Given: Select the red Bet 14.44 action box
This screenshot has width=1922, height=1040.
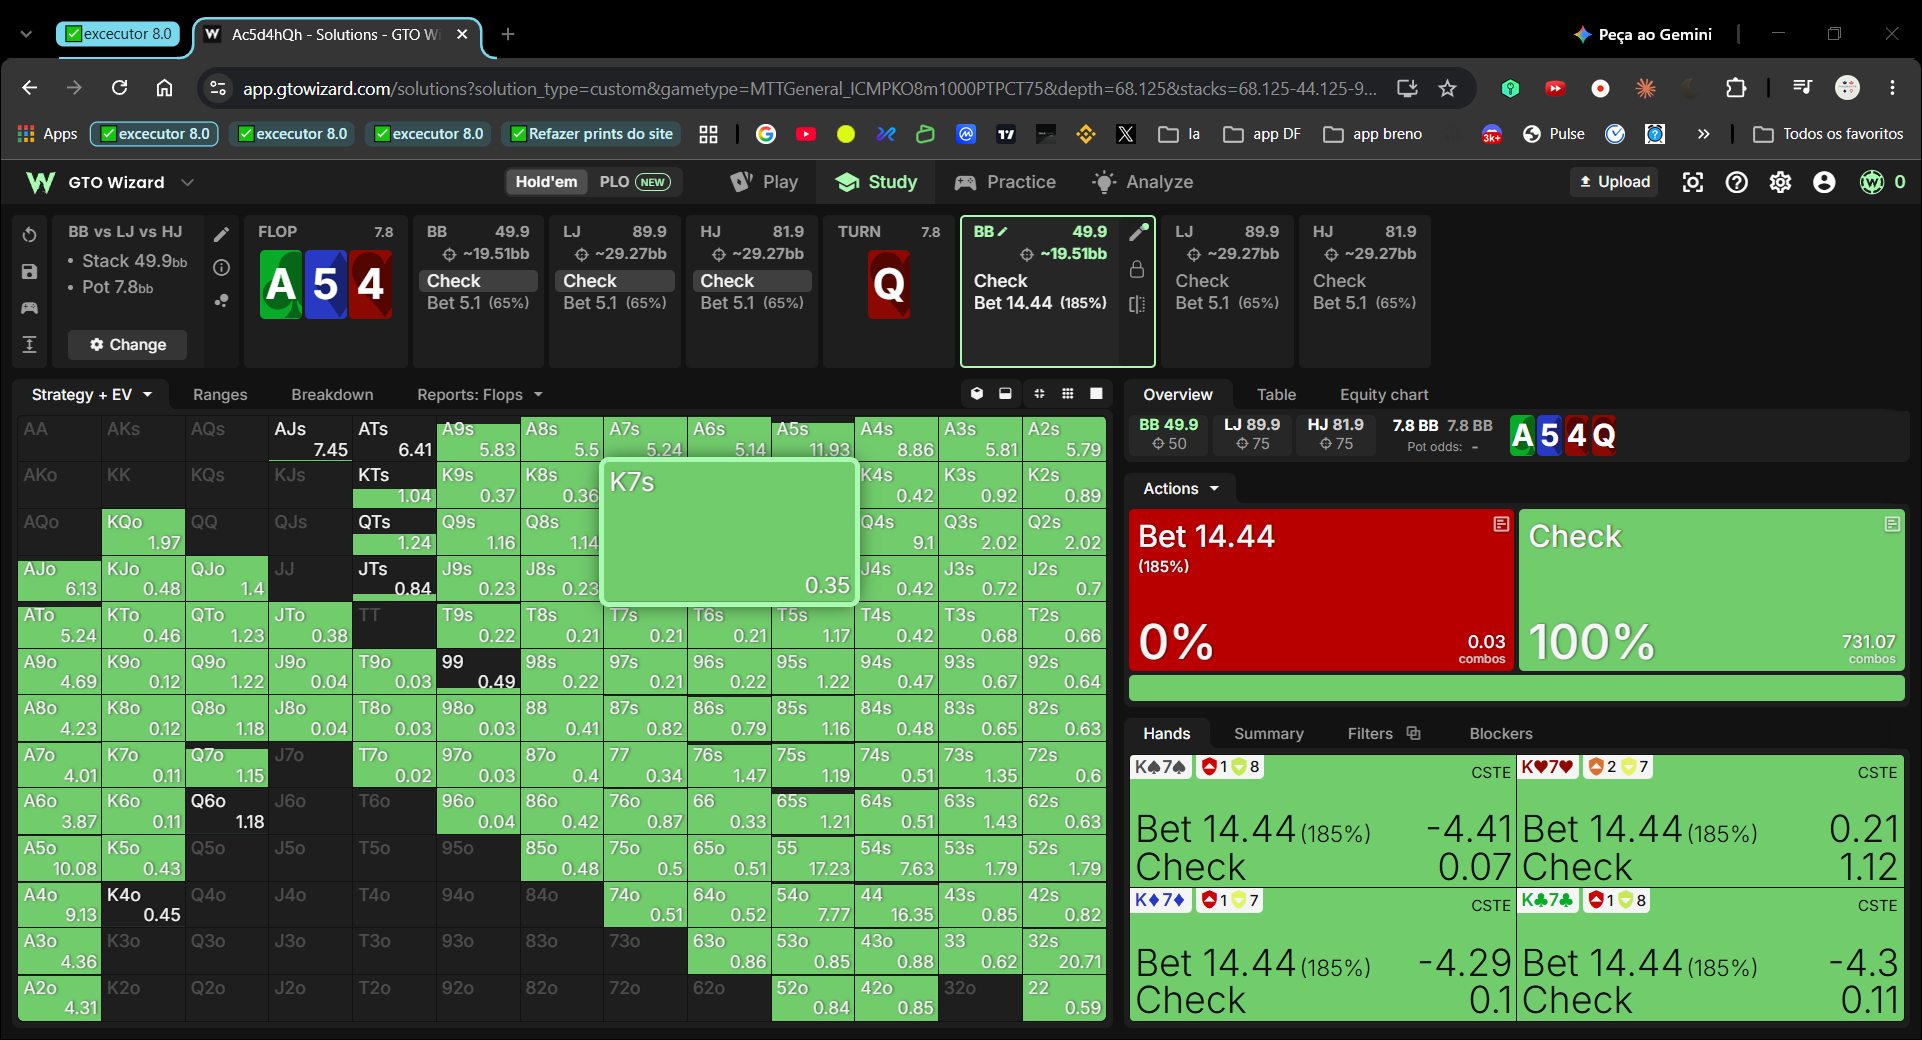Looking at the screenshot, I should click(x=1321, y=590).
